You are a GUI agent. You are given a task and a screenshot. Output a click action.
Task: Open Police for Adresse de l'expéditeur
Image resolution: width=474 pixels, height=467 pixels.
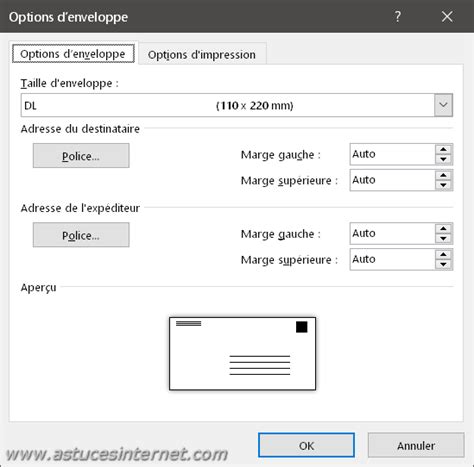point(81,235)
